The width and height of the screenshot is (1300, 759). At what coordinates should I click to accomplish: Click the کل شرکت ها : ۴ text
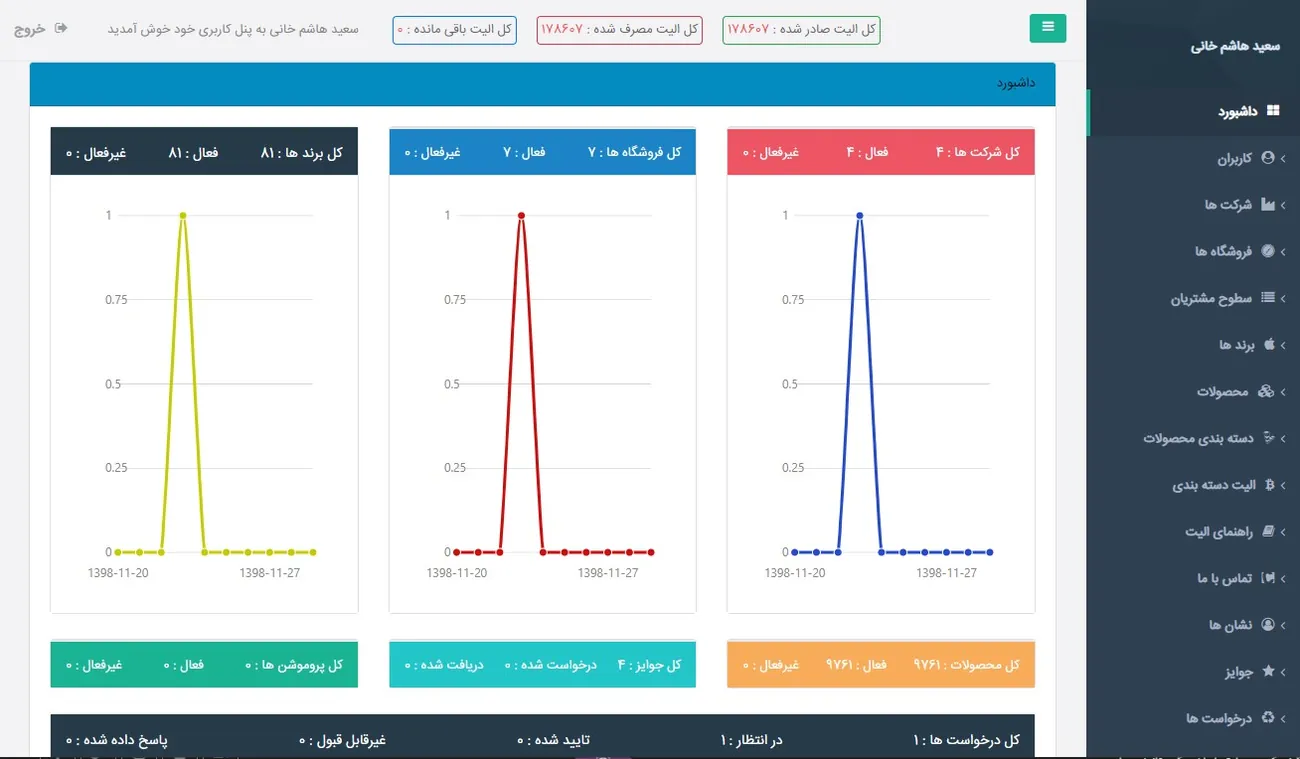click(x=977, y=152)
